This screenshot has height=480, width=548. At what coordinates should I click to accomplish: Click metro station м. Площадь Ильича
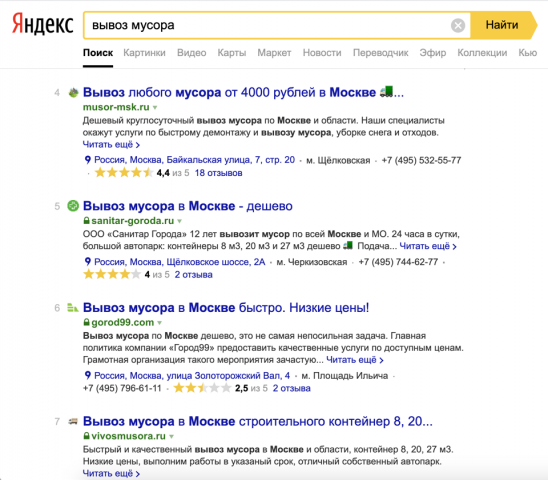[345, 375]
